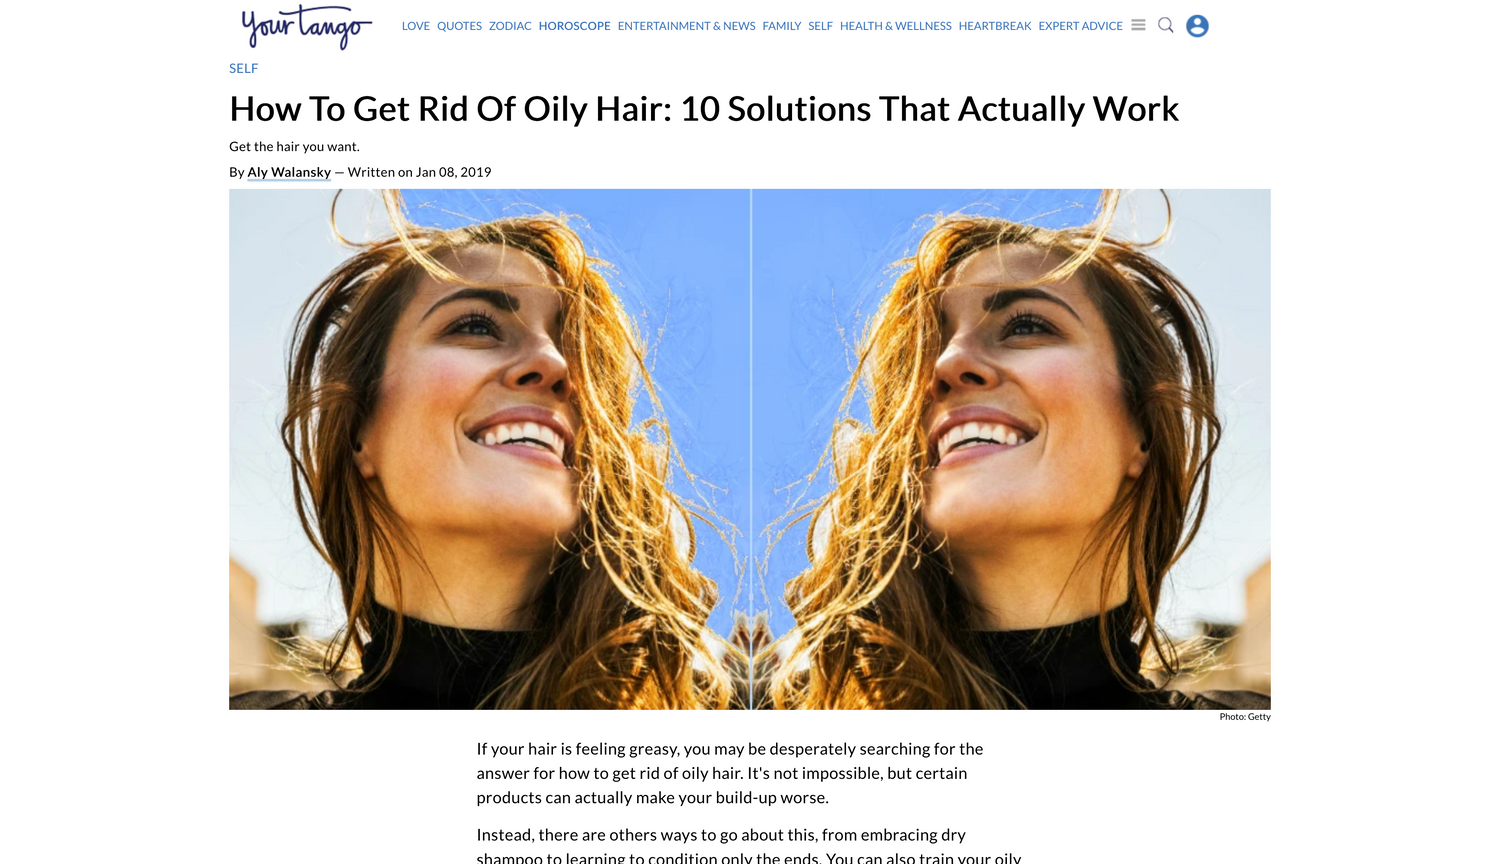Image resolution: width=1500 pixels, height=864 pixels.
Task: Open the LOVE menu item
Action: [x=416, y=26]
